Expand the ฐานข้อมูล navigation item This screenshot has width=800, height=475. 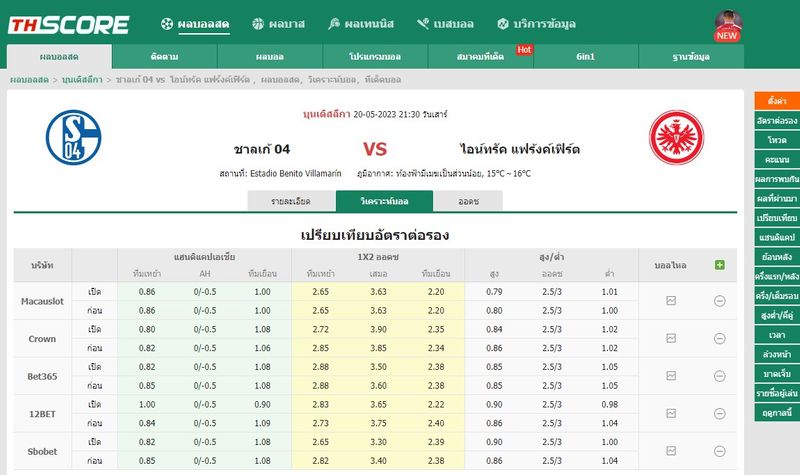pos(691,56)
